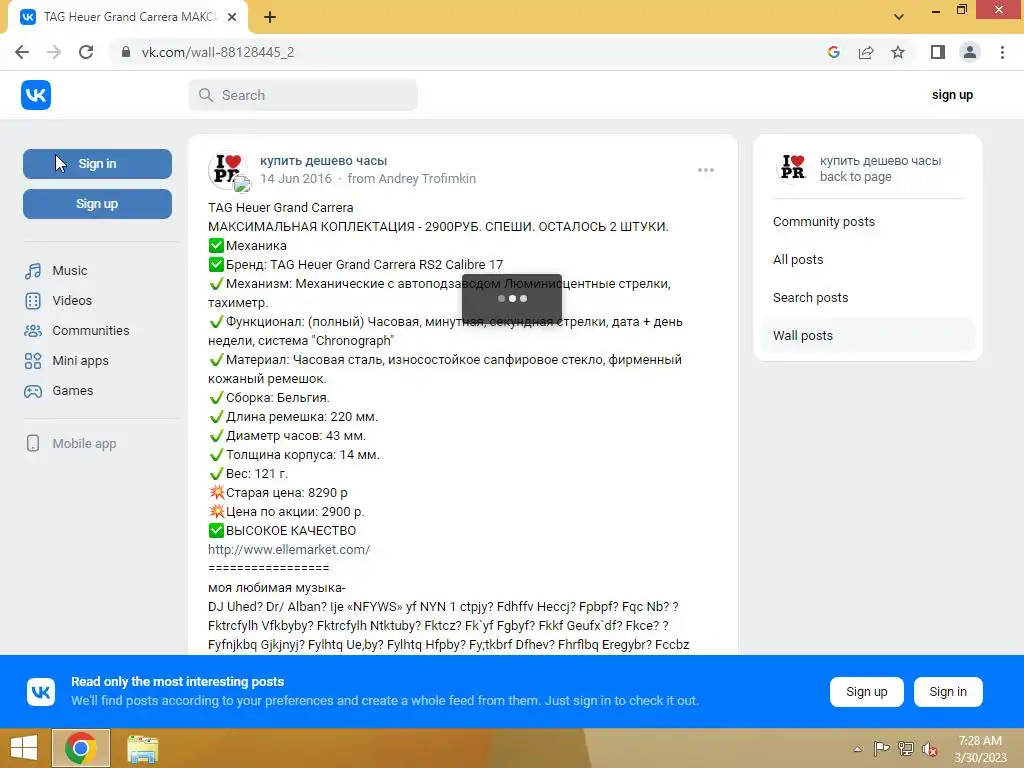Open community name купить дешево часы in post
1024x768 pixels.
[323, 161]
